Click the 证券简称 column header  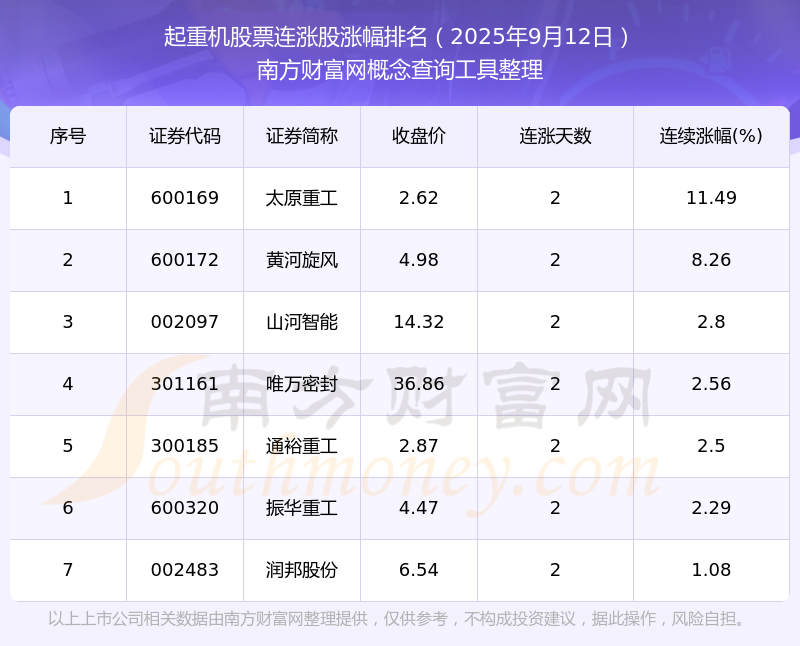[x=302, y=136]
